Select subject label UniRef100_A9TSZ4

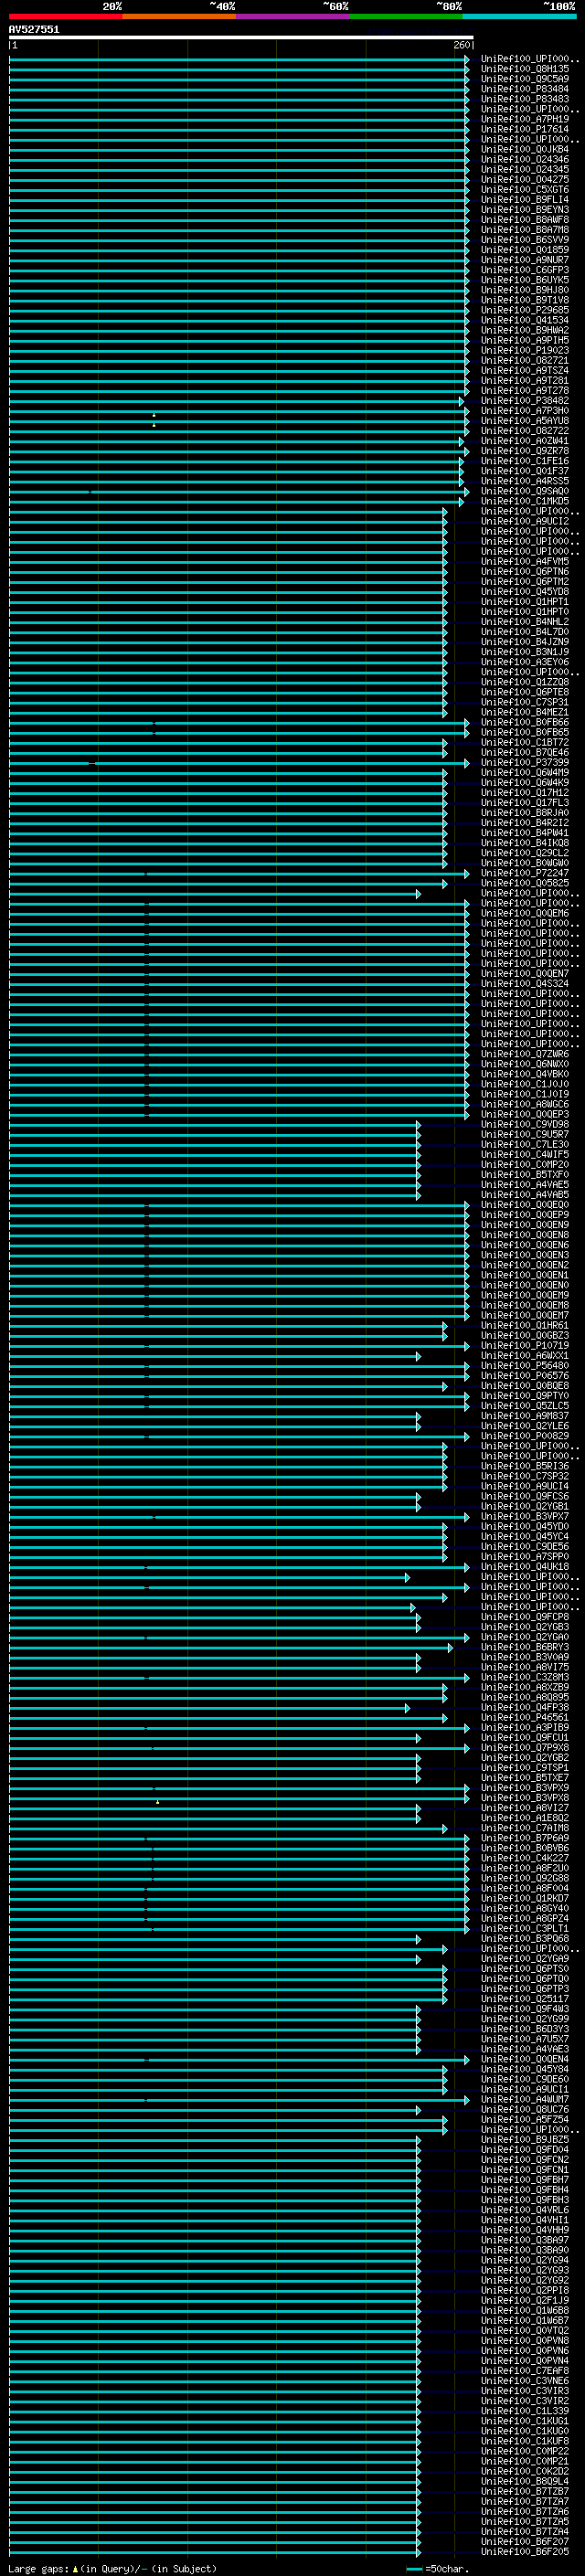(525, 370)
